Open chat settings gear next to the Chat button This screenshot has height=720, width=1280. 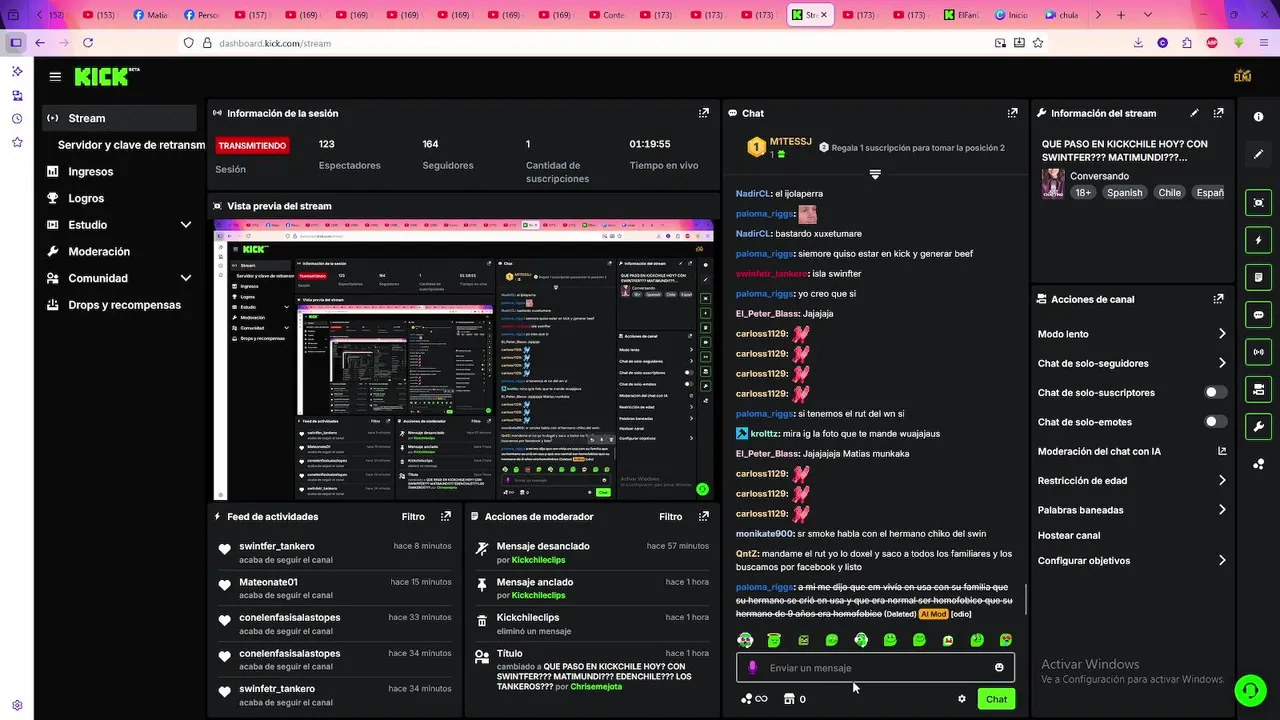(x=962, y=699)
